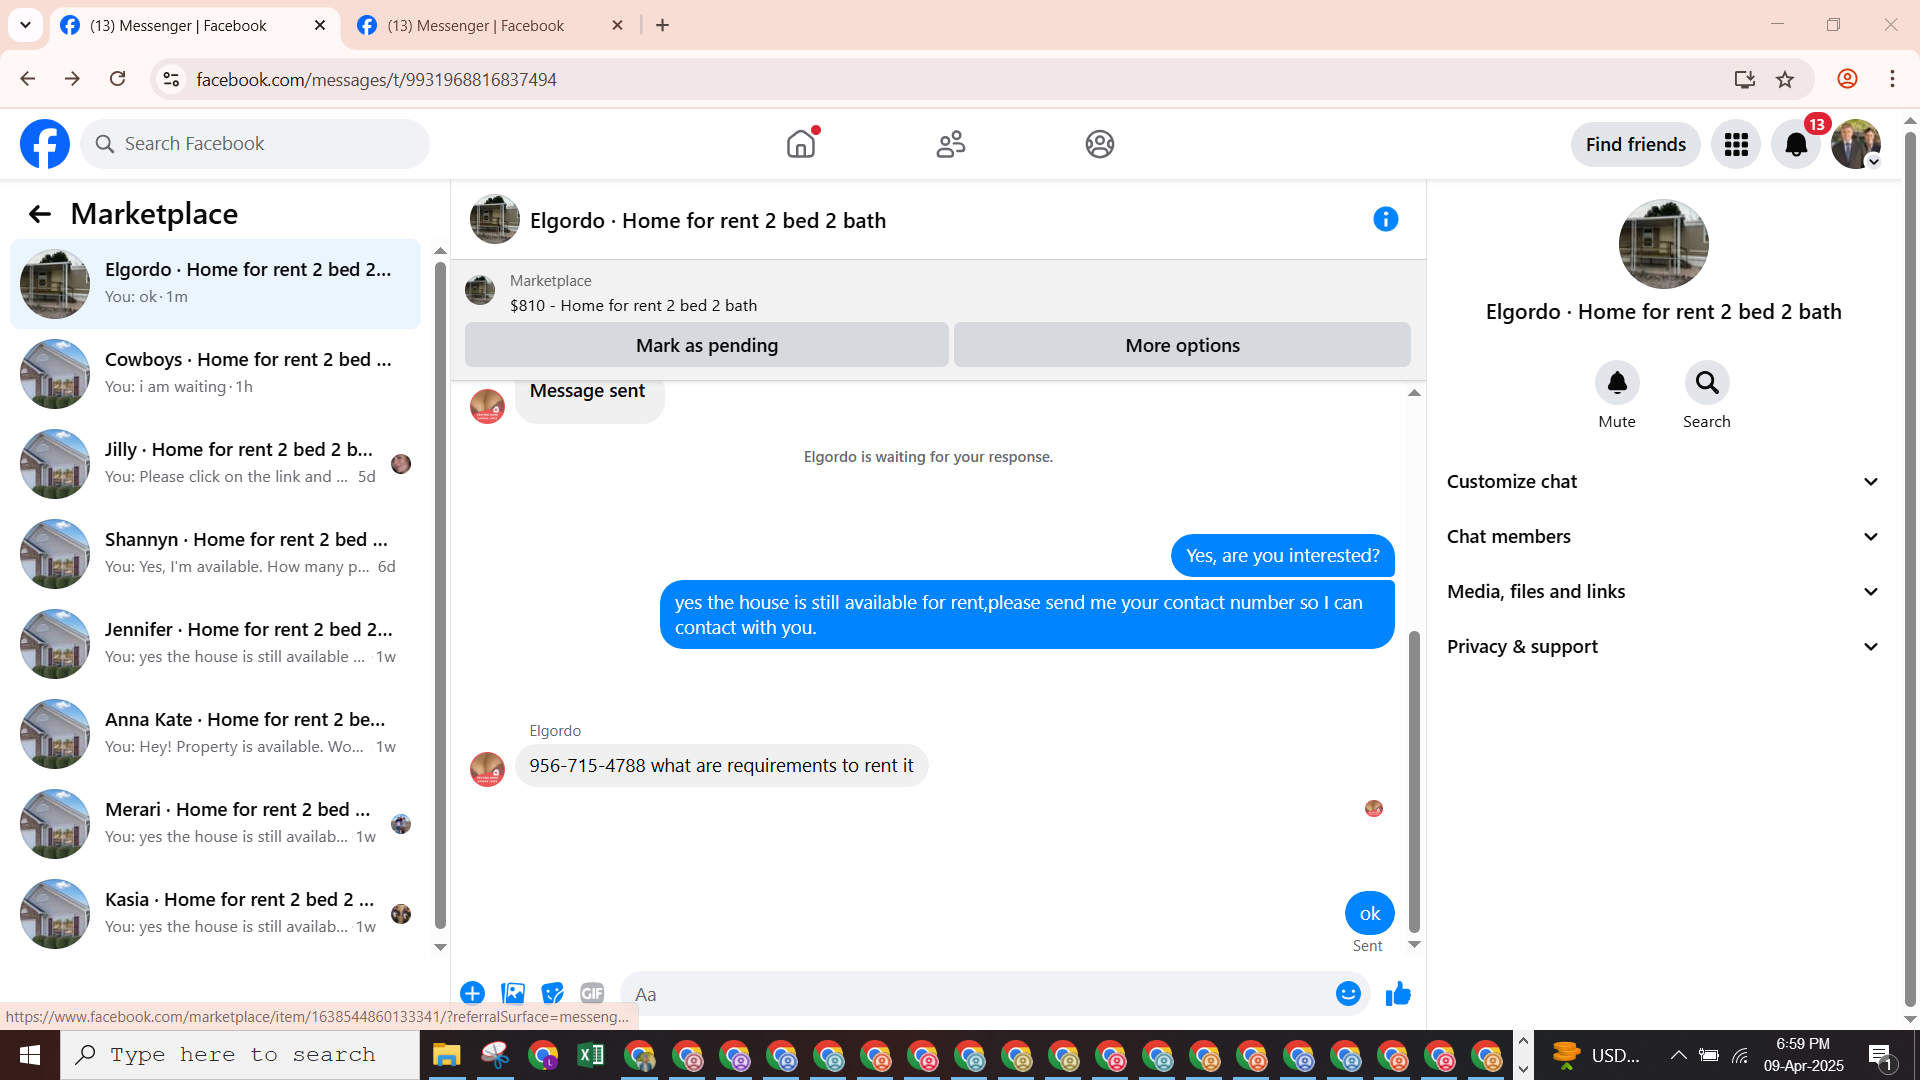The image size is (1920, 1080).
Task: Open Shannyn home for rent conversation
Action: pyautogui.click(x=215, y=554)
